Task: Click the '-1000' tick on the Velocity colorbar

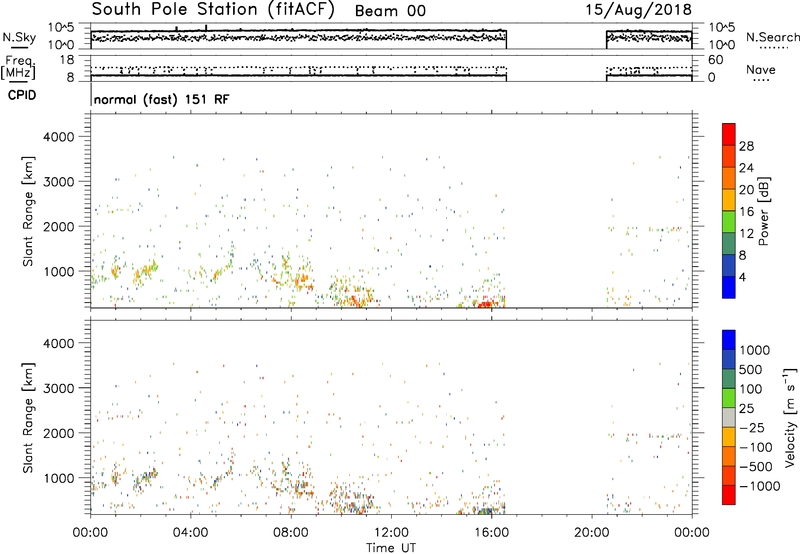Action: [760, 486]
